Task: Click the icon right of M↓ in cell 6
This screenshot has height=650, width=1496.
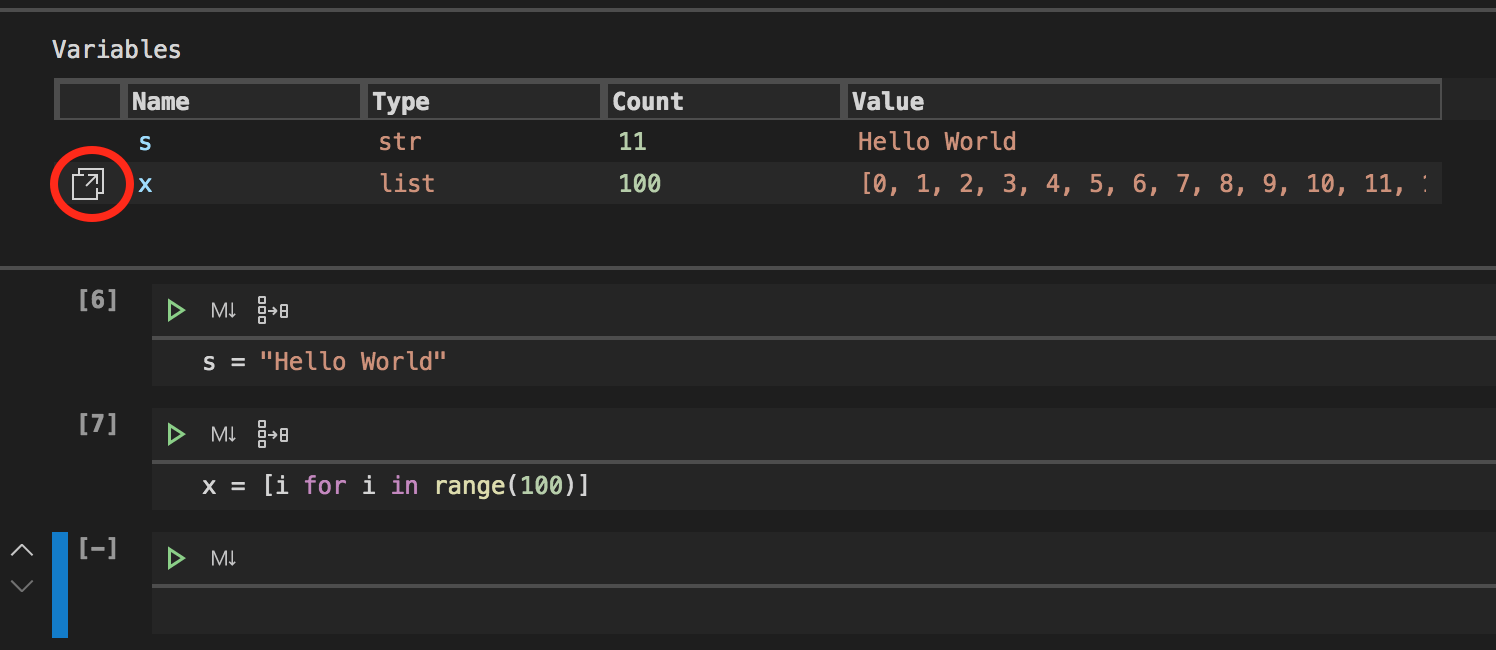Action: (x=272, y=311)
